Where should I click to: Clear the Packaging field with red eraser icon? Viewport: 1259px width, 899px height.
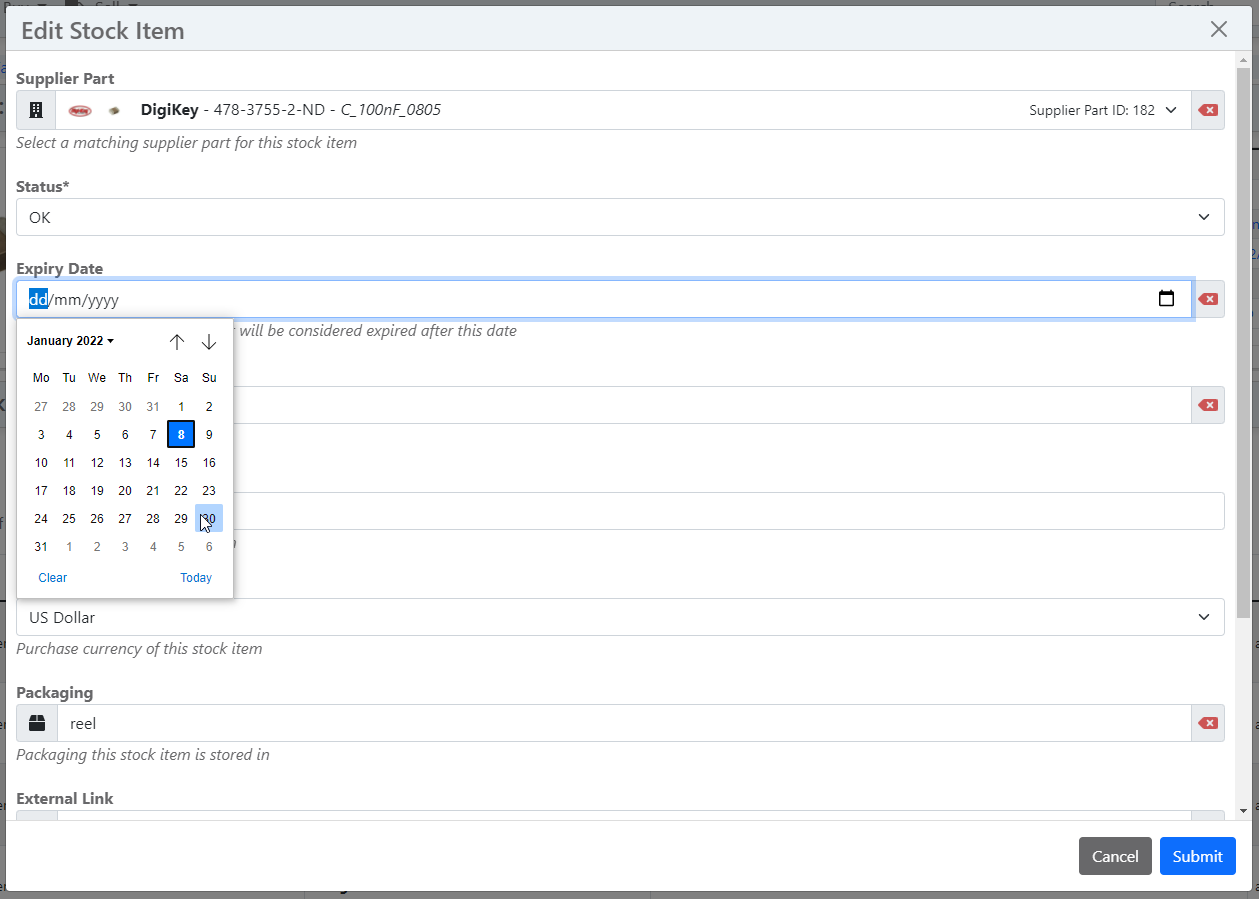1208,723
